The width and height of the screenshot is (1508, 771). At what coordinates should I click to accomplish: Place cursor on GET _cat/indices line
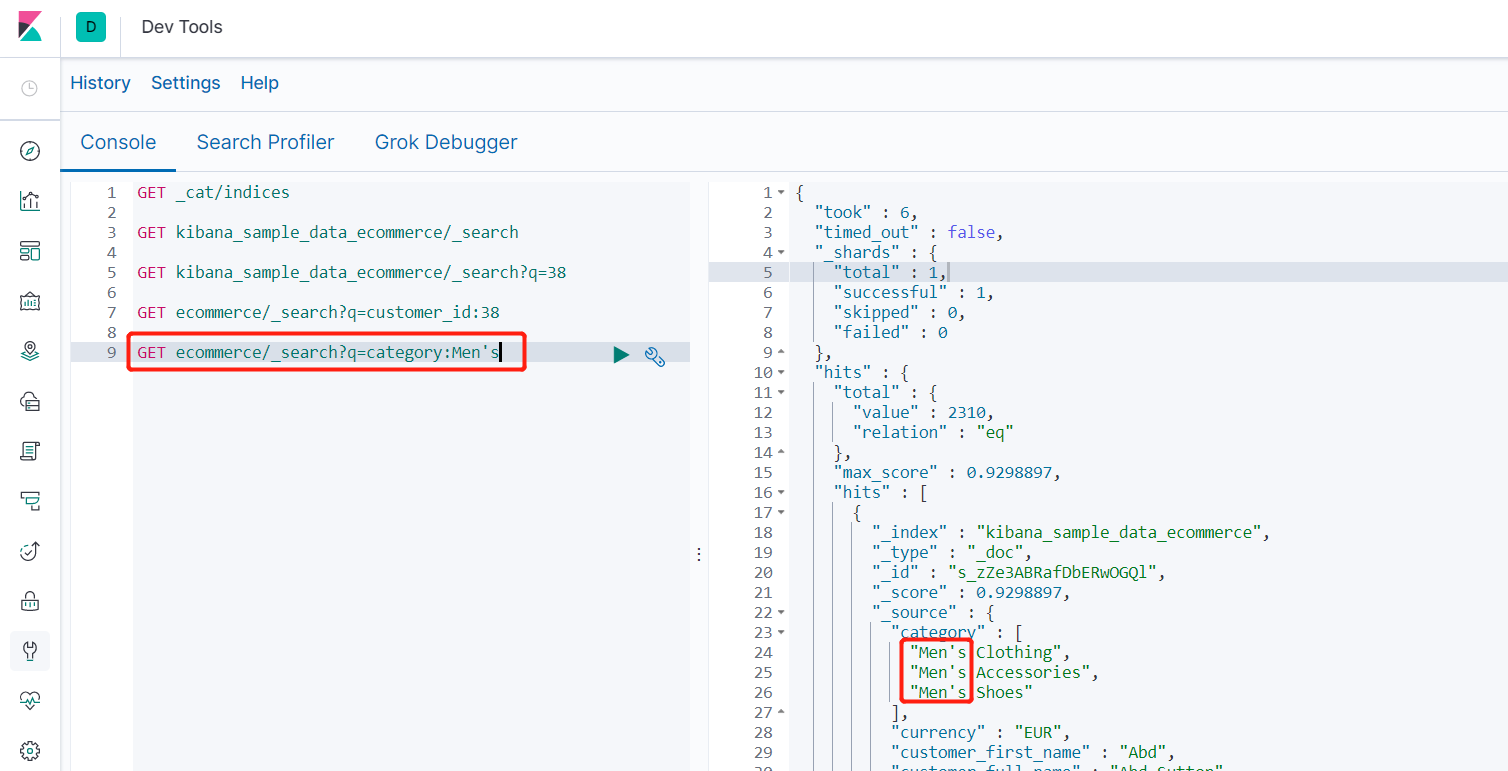213,192
